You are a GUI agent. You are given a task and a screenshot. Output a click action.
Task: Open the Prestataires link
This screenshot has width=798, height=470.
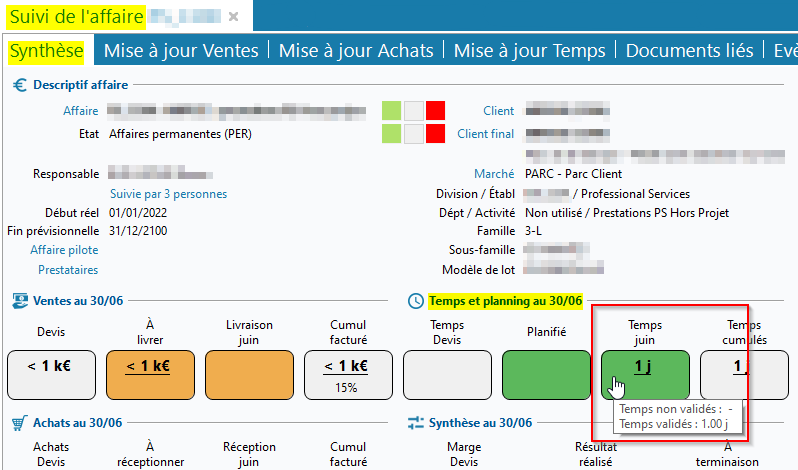click(68, 270)
